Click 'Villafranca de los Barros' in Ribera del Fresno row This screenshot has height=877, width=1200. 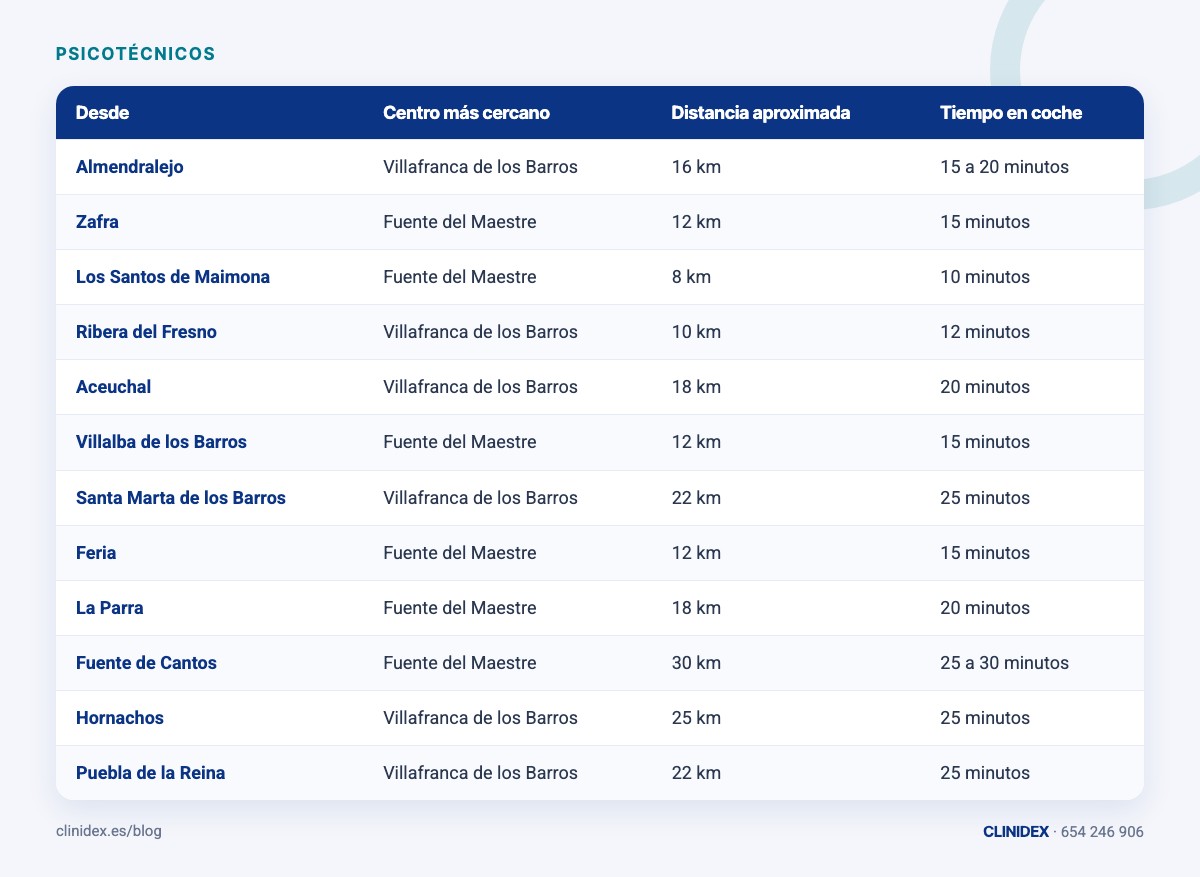click(480, 332)
